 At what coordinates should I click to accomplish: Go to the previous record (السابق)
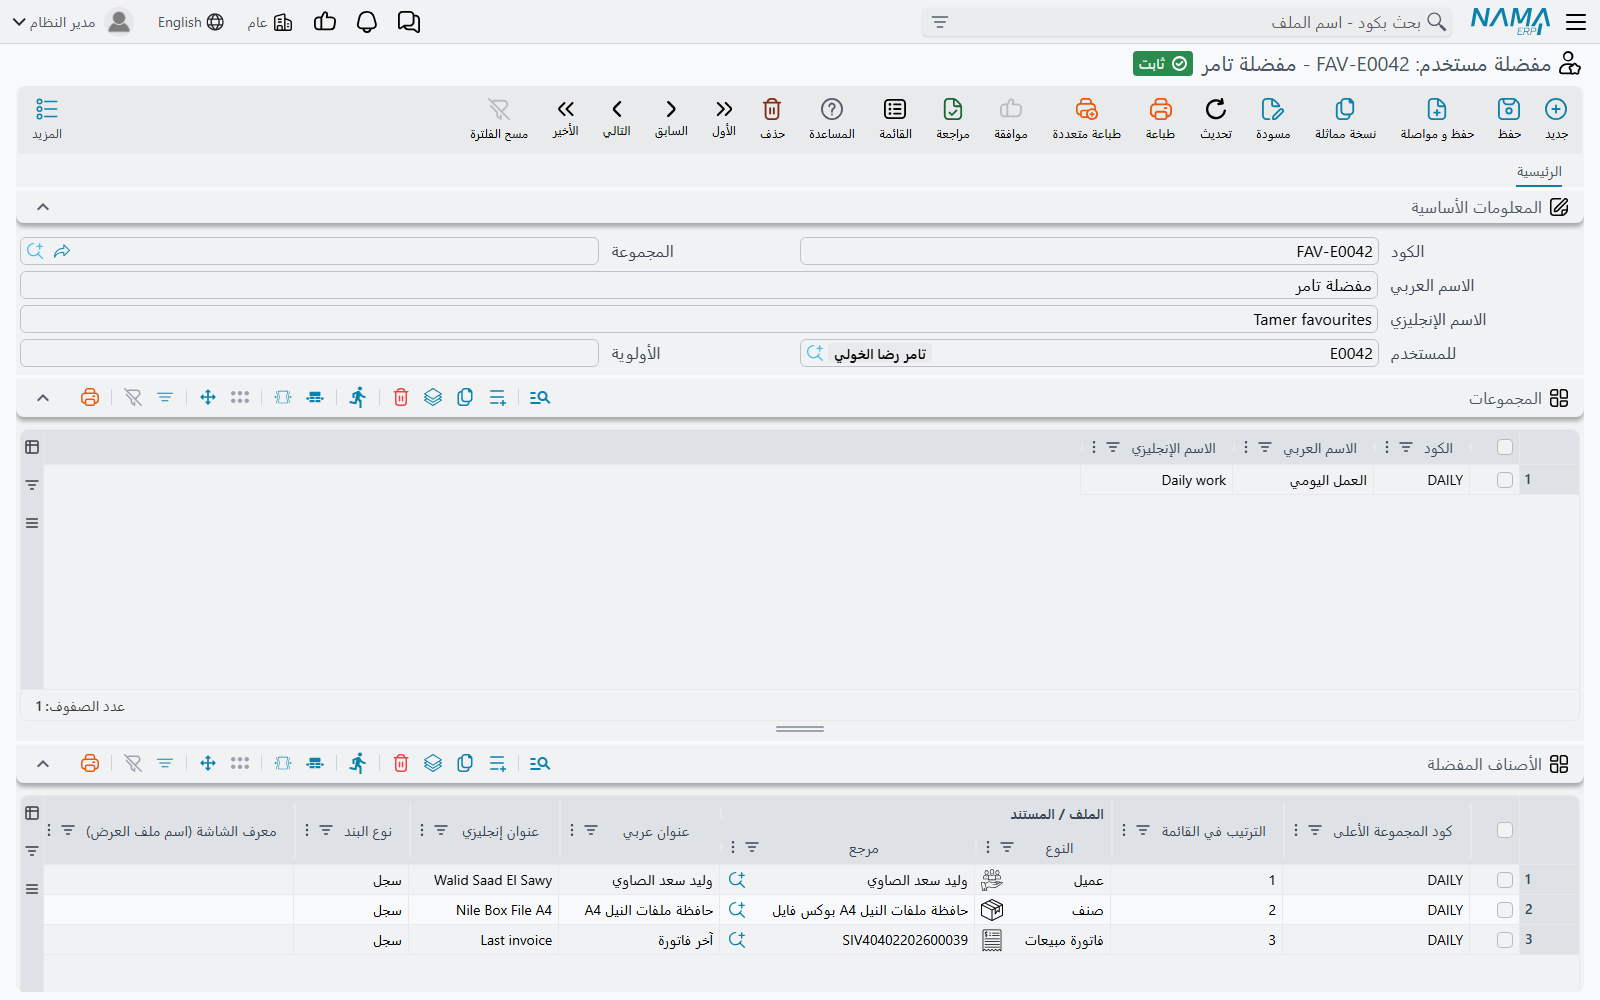point(671,109)
